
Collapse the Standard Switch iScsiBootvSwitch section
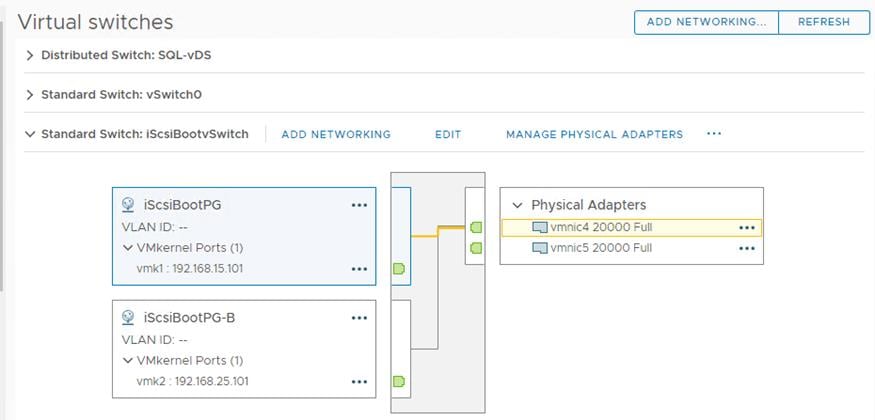(30, 134)
